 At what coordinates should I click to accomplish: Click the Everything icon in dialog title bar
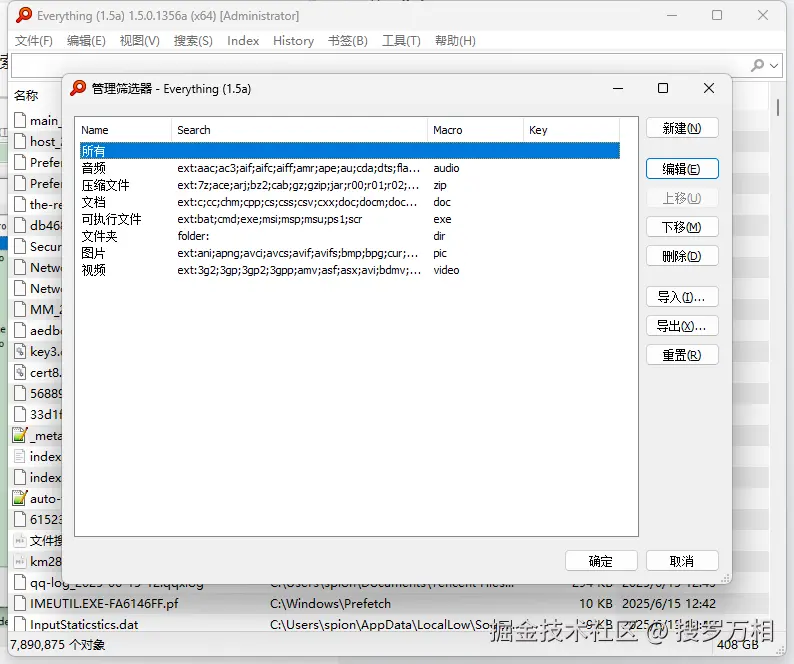(78, 88)
